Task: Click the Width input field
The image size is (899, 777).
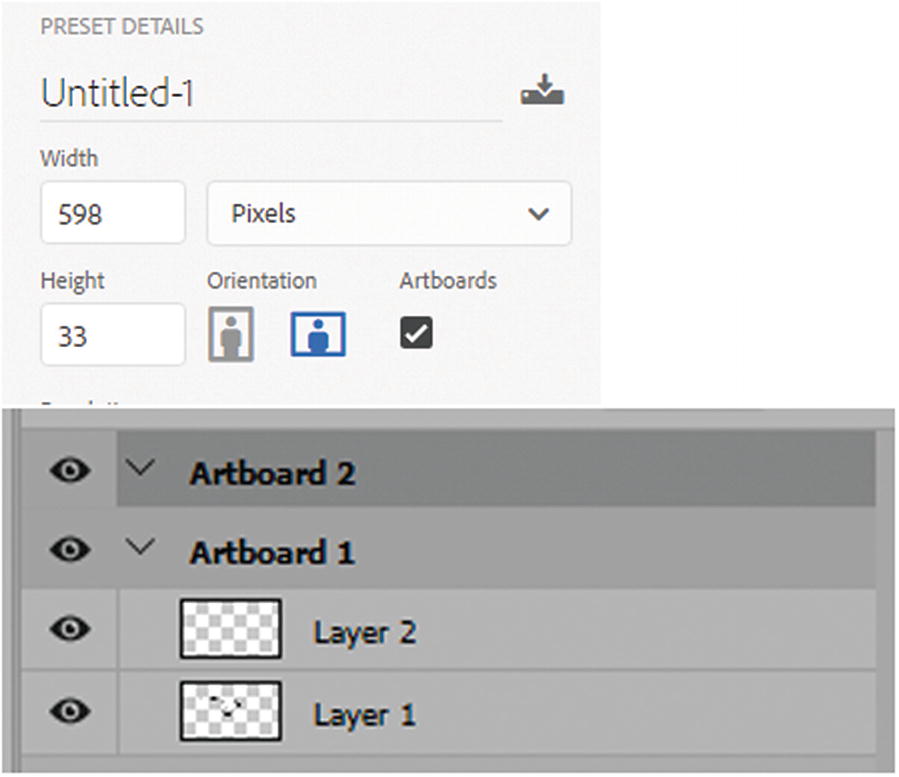Action: [112, 213]
